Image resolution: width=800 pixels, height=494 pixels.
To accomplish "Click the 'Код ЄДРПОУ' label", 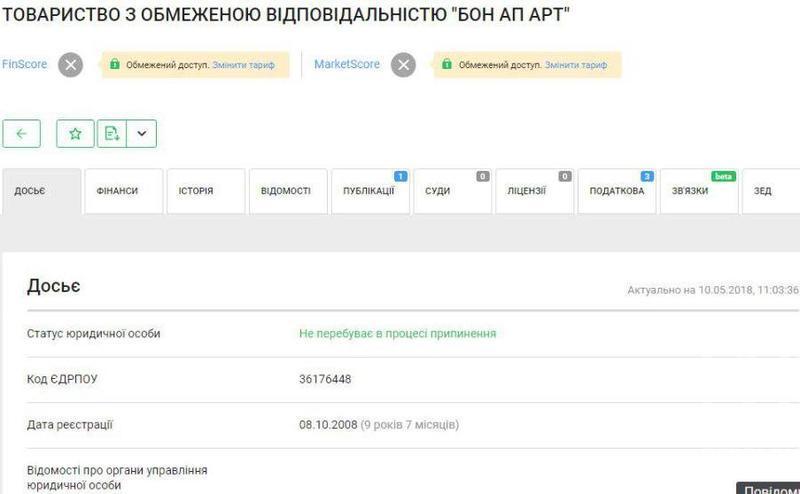I will pos(62,379).
